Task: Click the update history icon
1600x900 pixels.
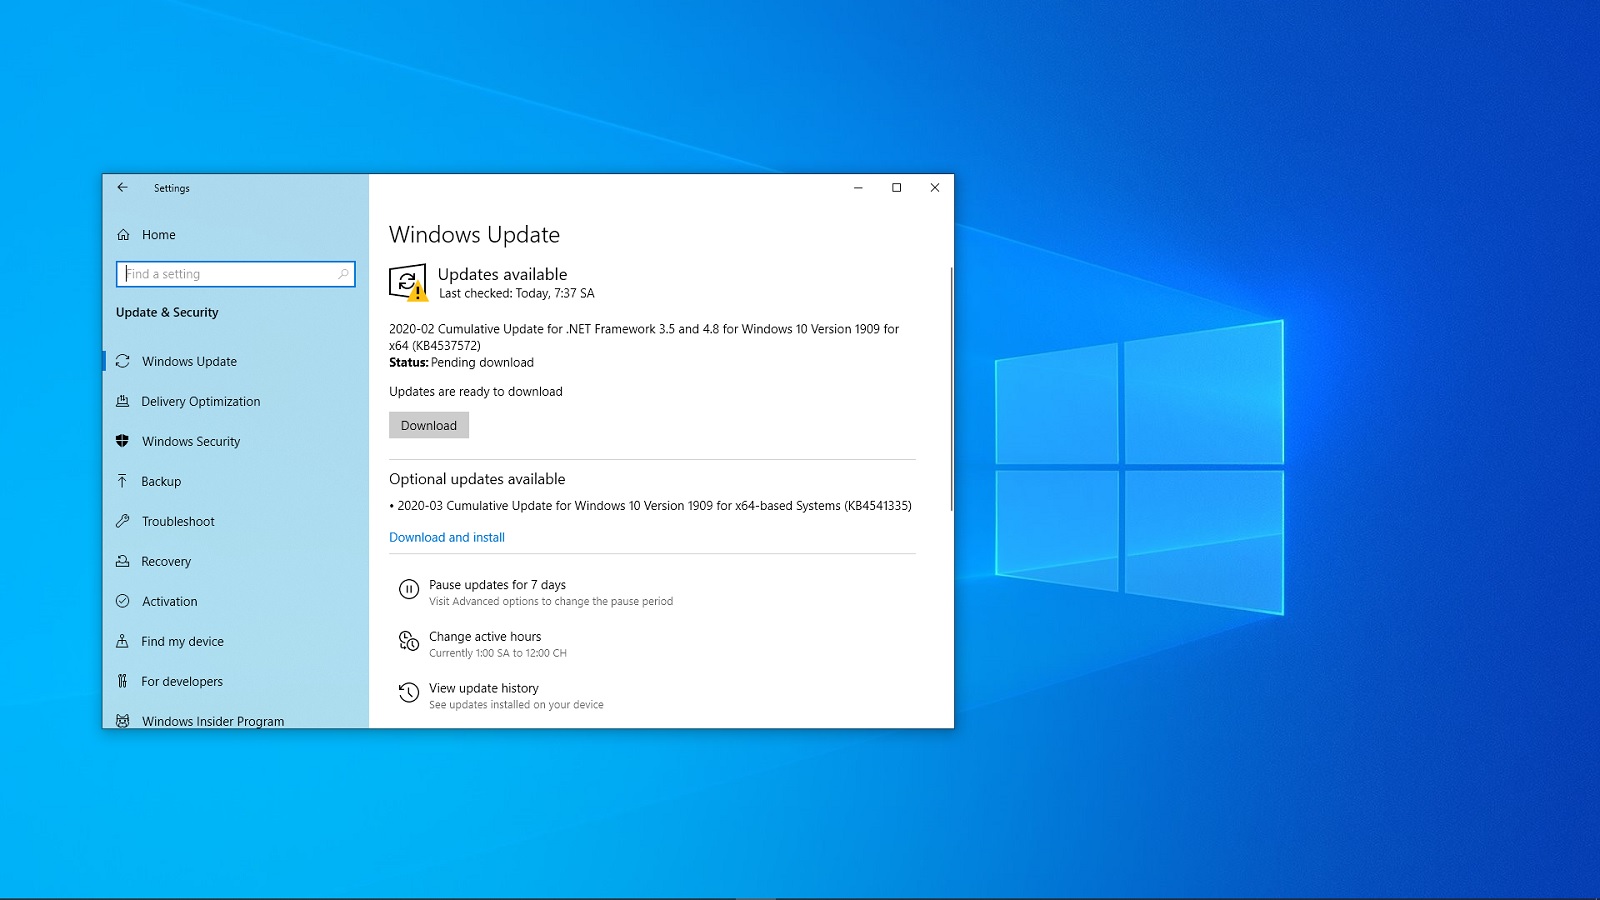Action: (409, 692)
